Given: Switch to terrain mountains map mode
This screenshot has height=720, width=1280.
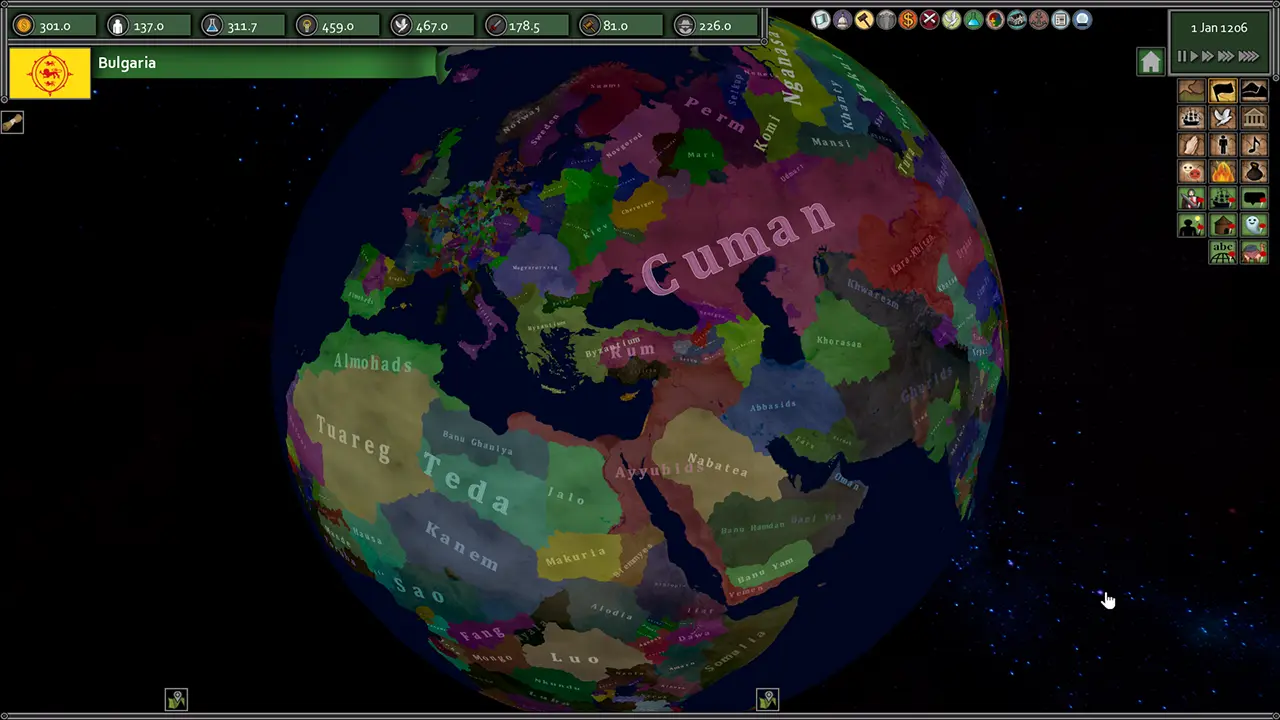Looking at the screenshot, I should 1254,92.
